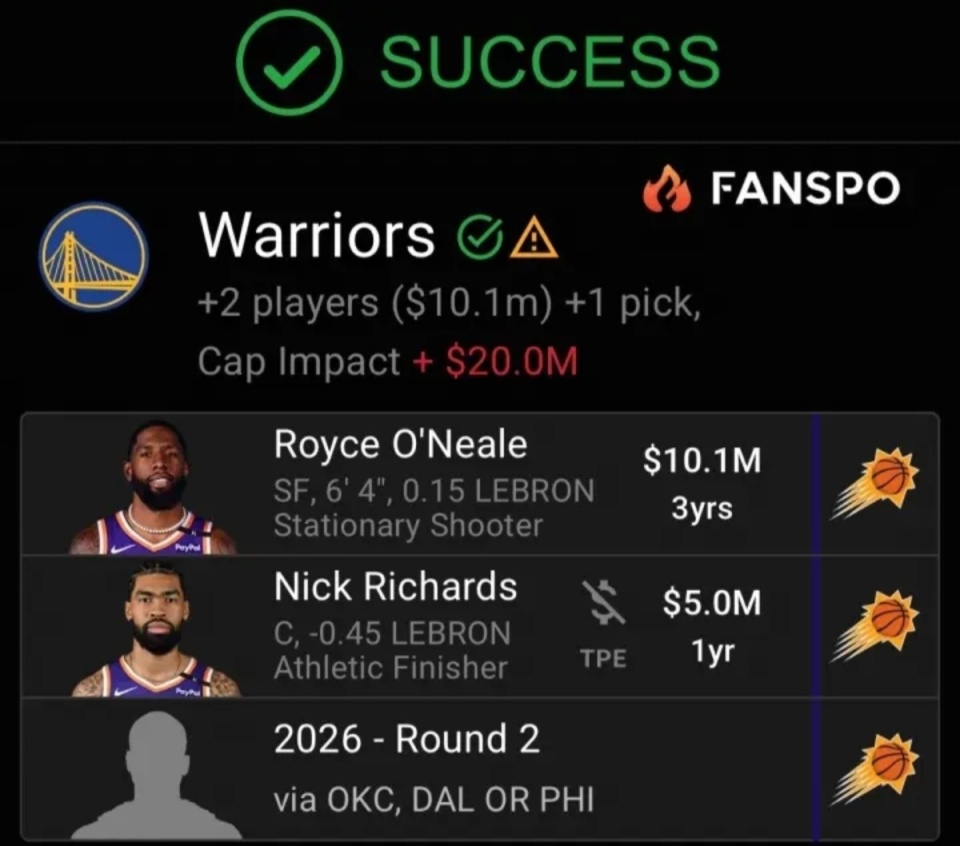Image resolution: width=960 pixels, height=846 pixels.
Task: Select the Nick Richards player name
Action: pos(396,586)
